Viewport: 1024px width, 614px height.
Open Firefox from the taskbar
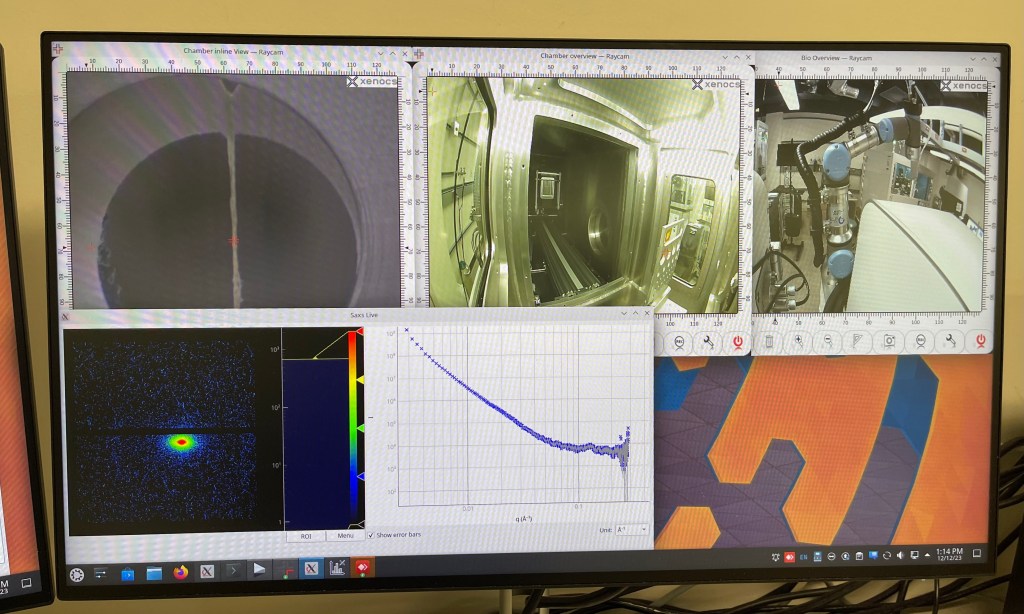181,573
